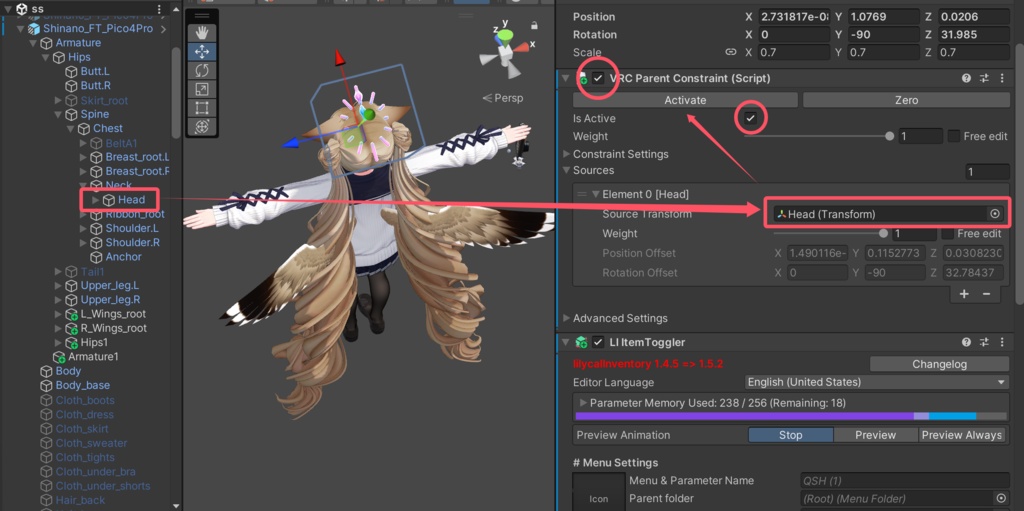Screen dimensions: 1024x511
Task: Open VRC Parent Constraint more options menu
Action: coord(1002,78)
